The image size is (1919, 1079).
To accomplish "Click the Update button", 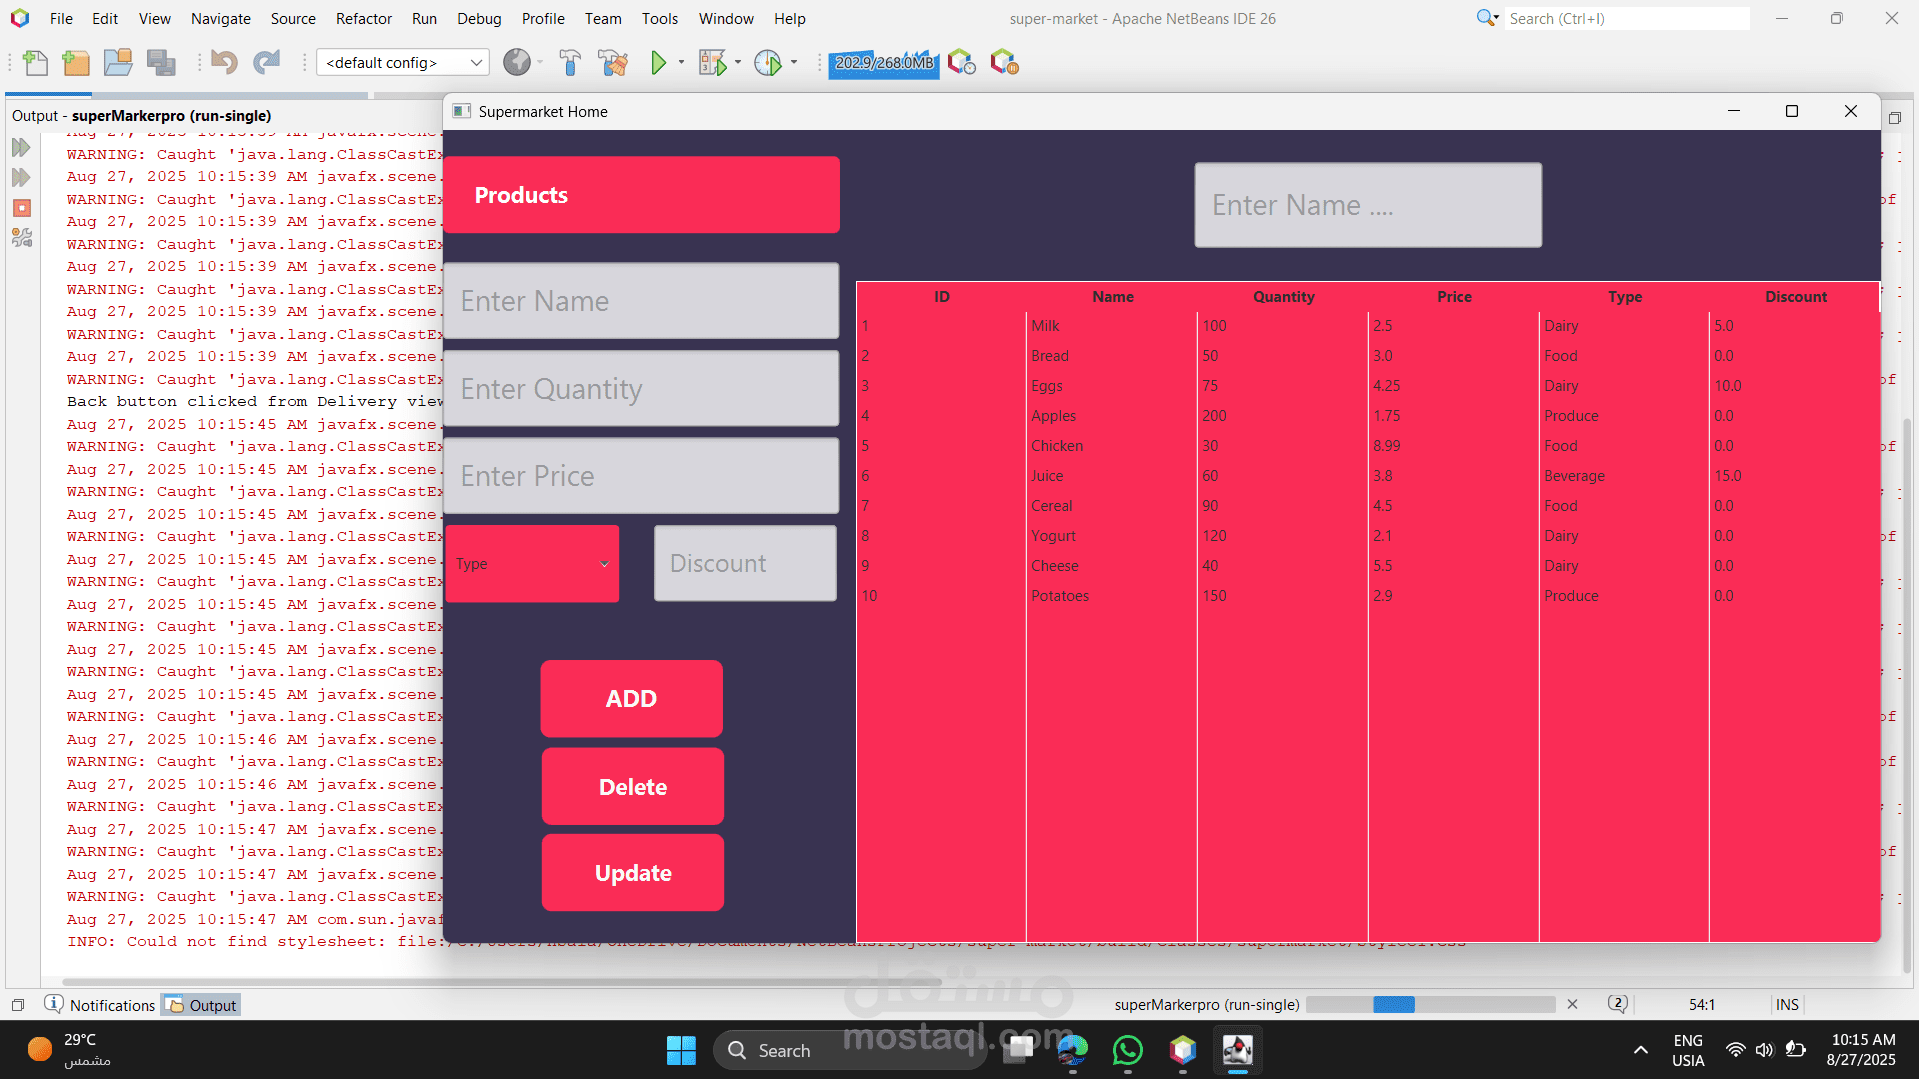I will 633,873.
